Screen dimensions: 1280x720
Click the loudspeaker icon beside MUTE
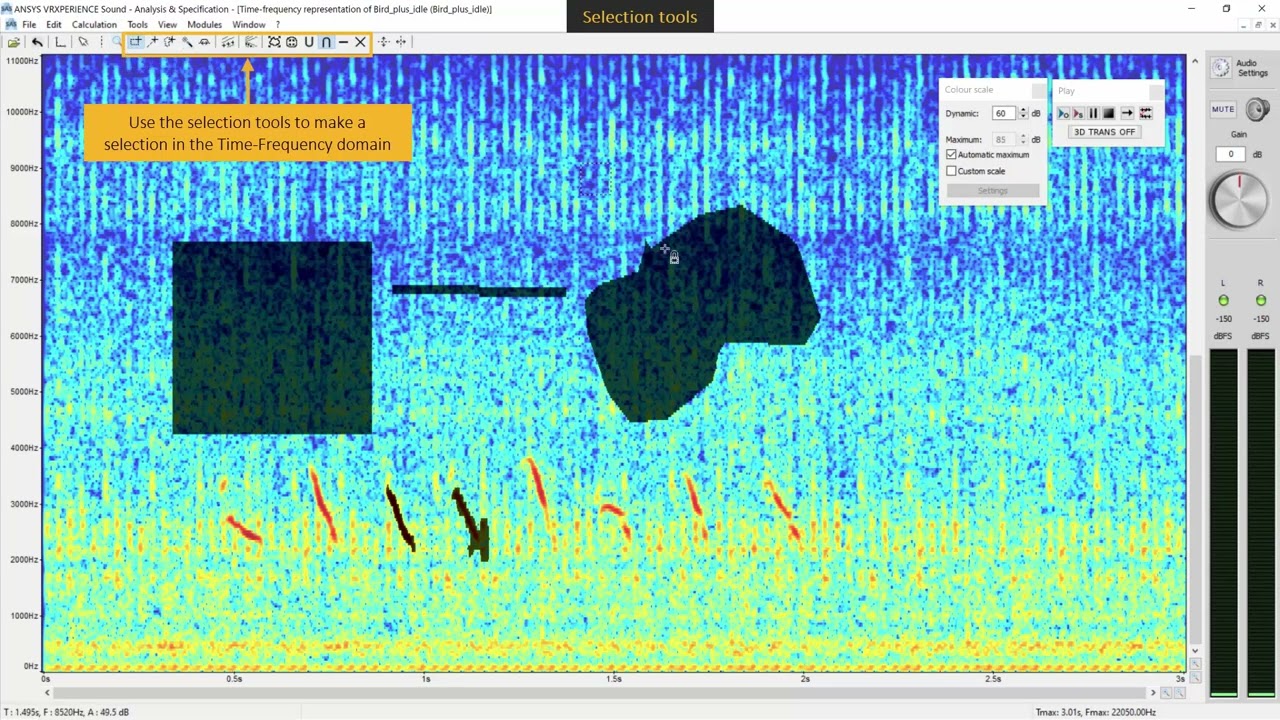(x=1257, y=109)
